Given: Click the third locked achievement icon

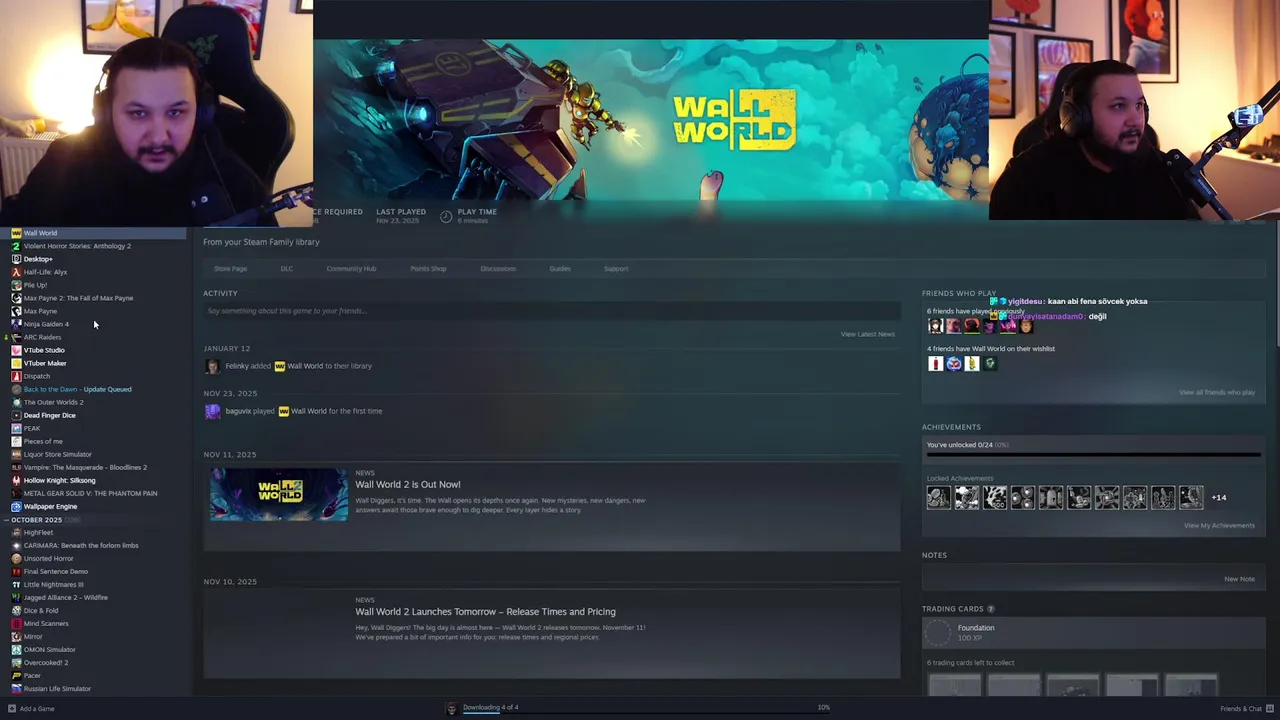Looking at the screenshot, I should (995, 497).
